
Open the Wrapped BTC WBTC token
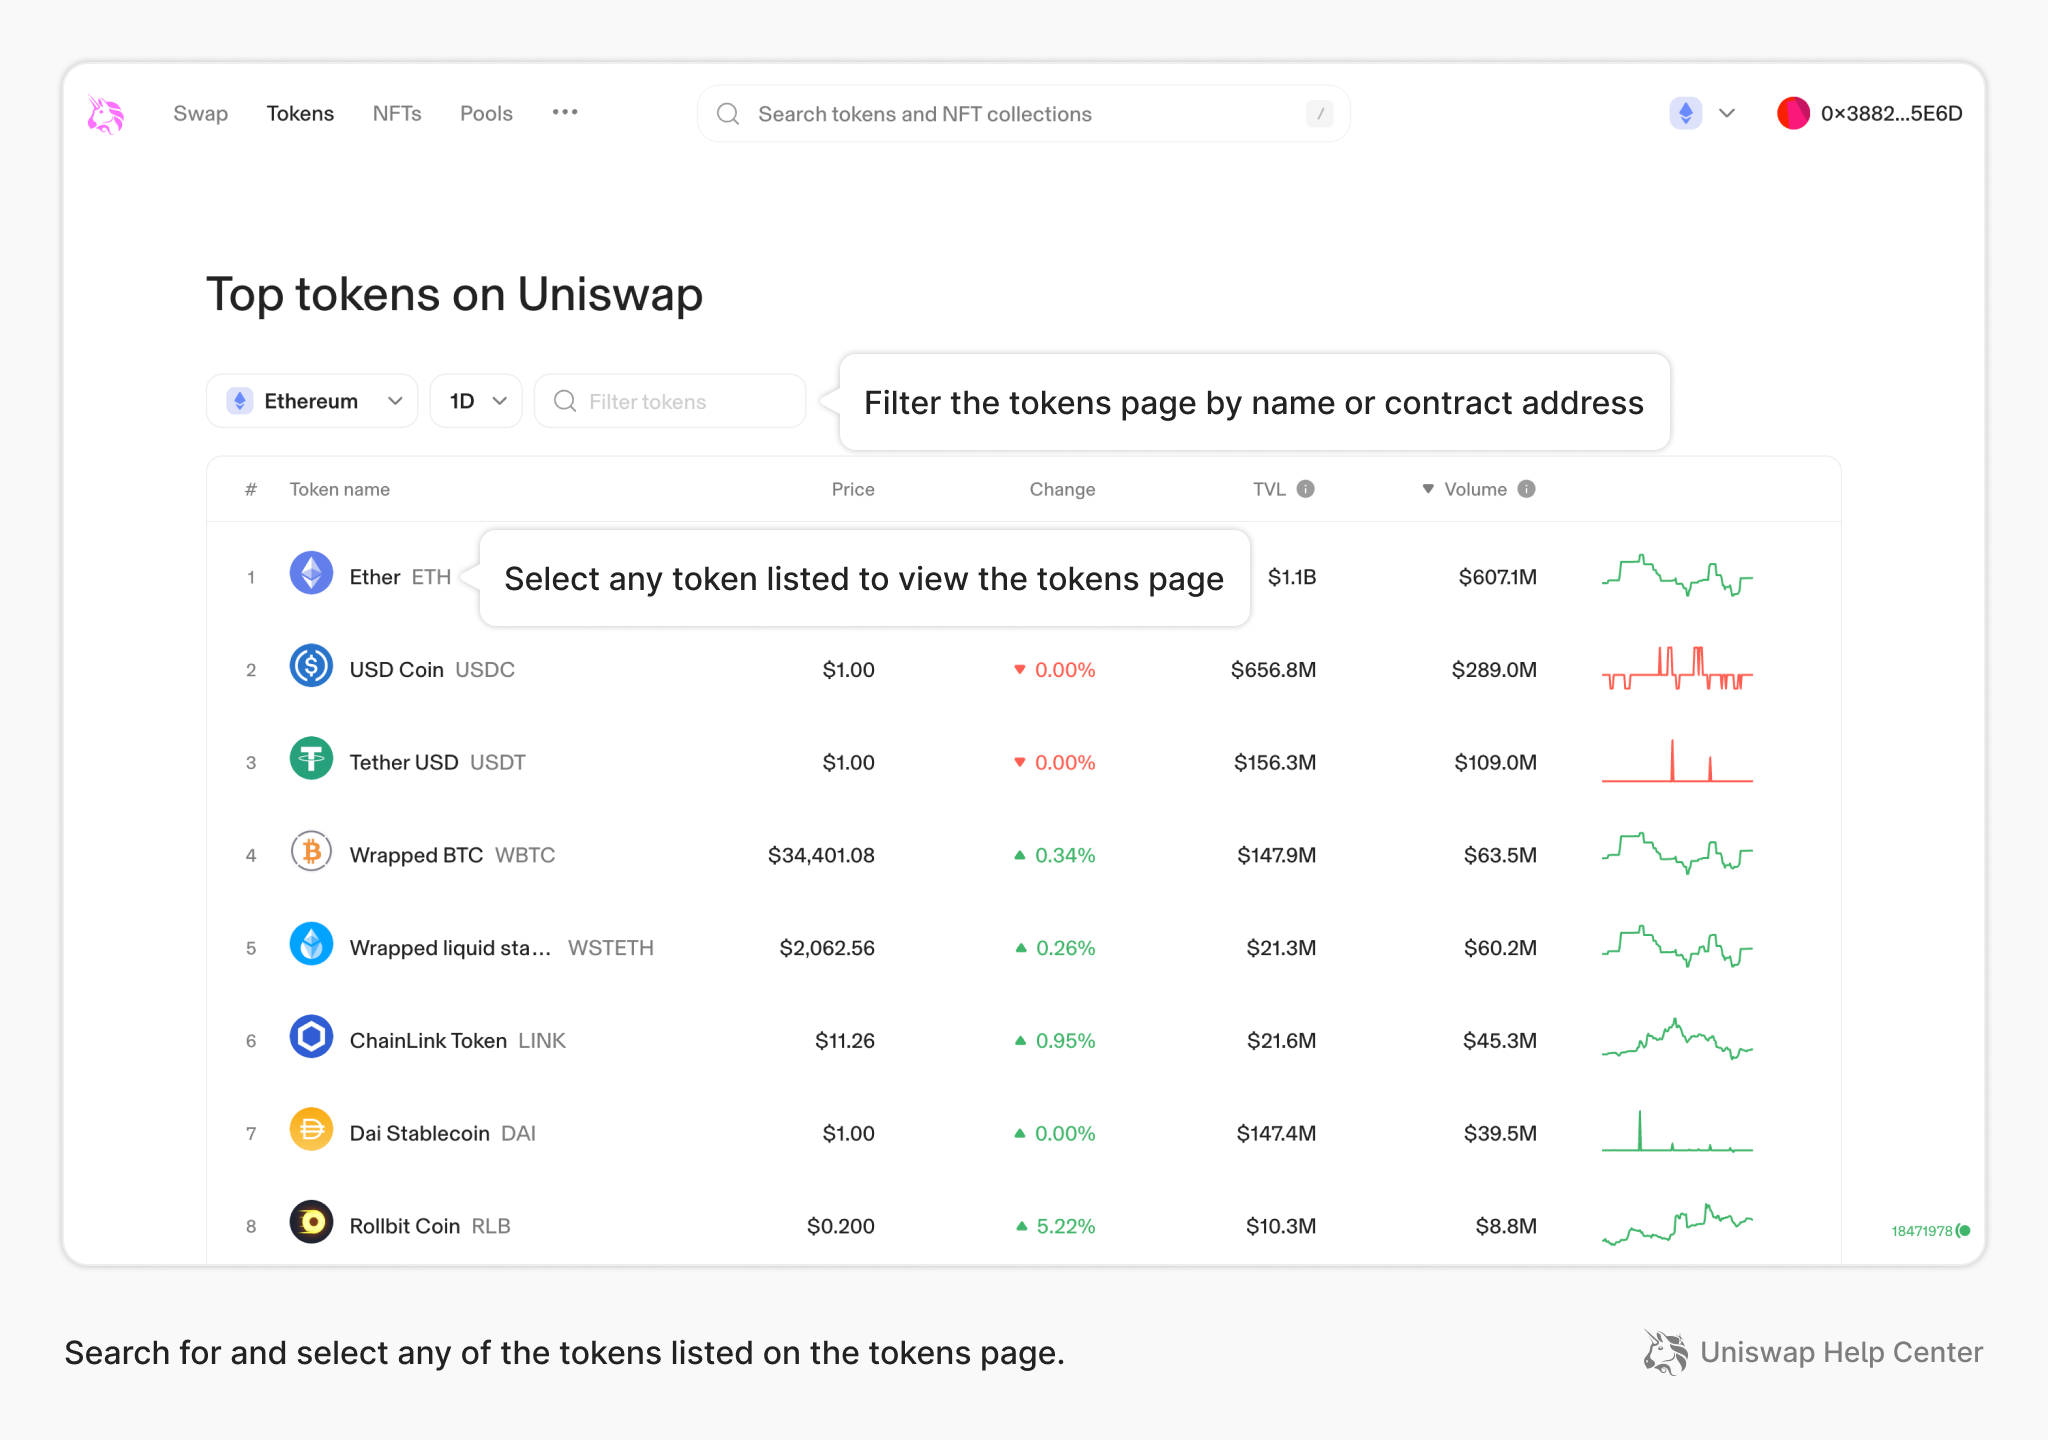coord(452,855)
